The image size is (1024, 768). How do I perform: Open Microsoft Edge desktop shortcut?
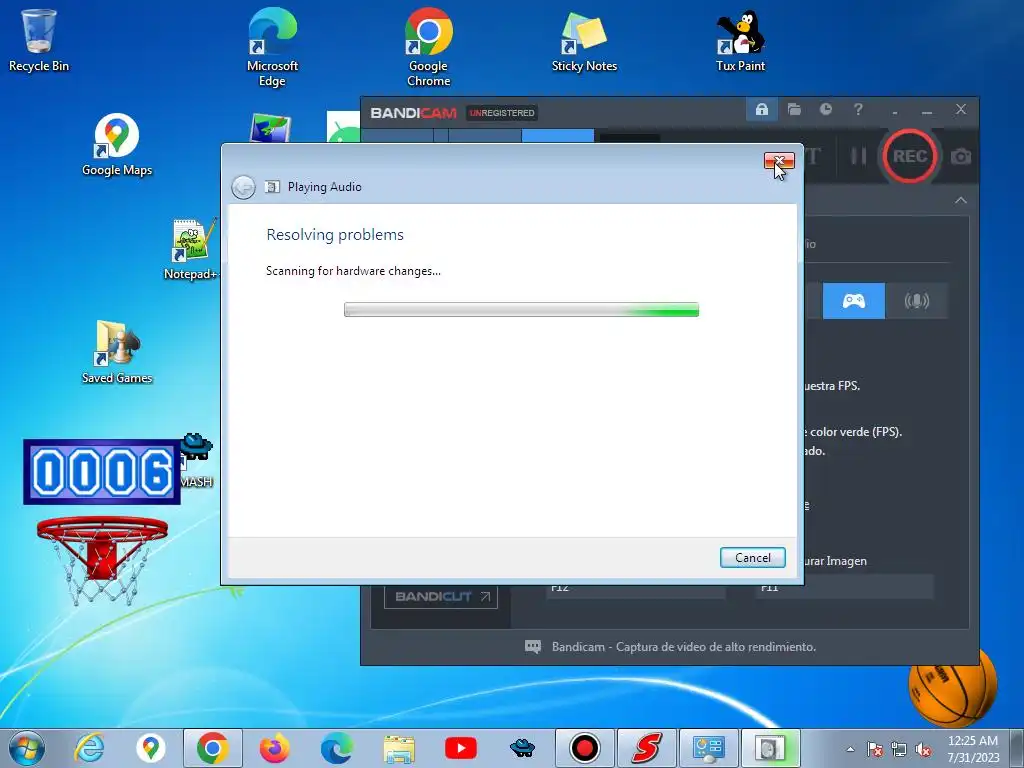[x=272, y=47]
